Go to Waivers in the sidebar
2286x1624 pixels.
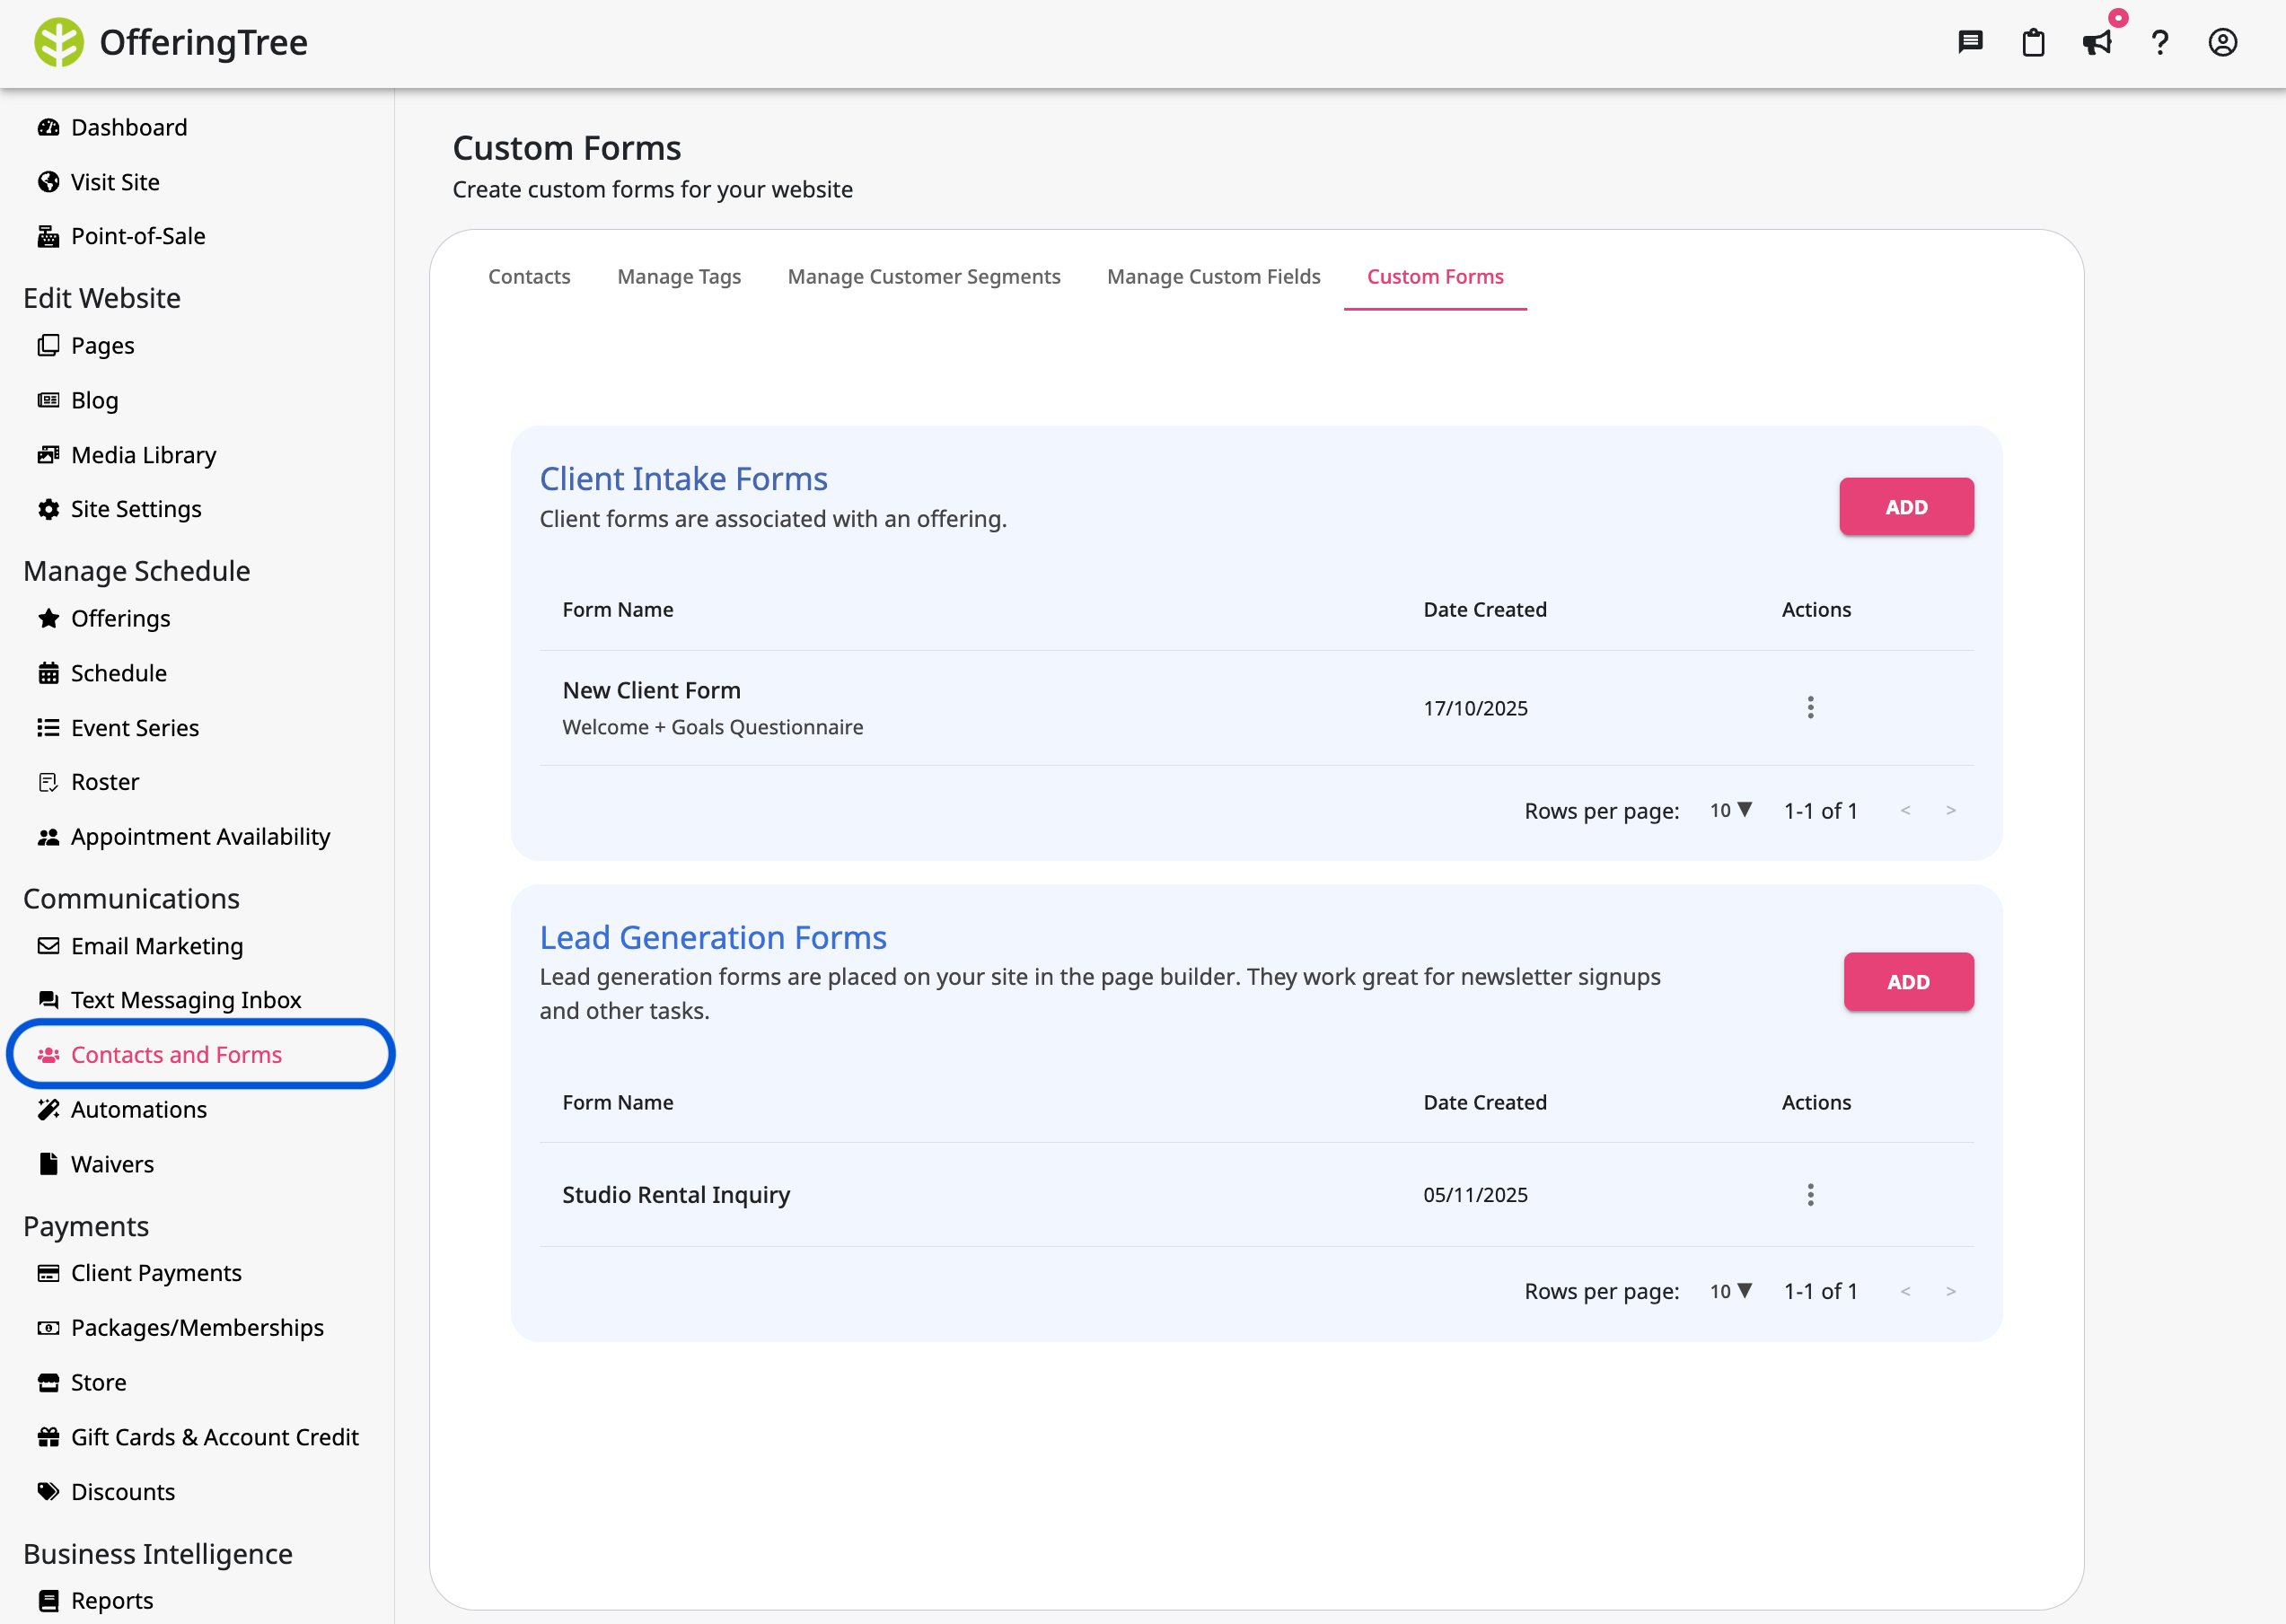point(112,1163)
